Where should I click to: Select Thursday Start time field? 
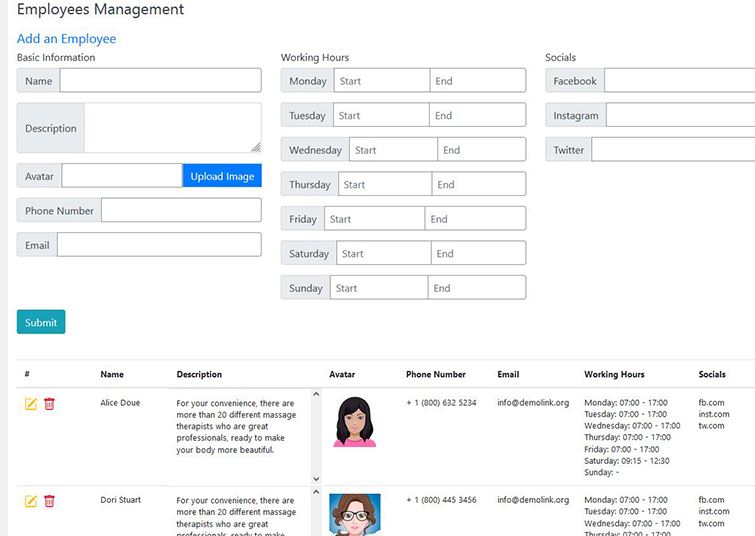tap(385, 184)
